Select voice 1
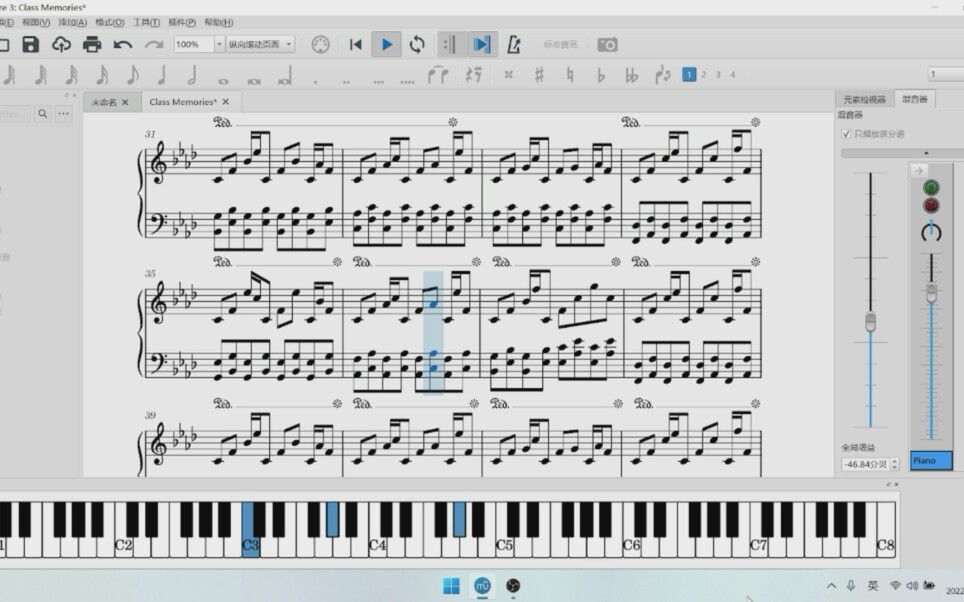This screenshot has height=602, width=964. pyautogui.click(x=689, y=74)
